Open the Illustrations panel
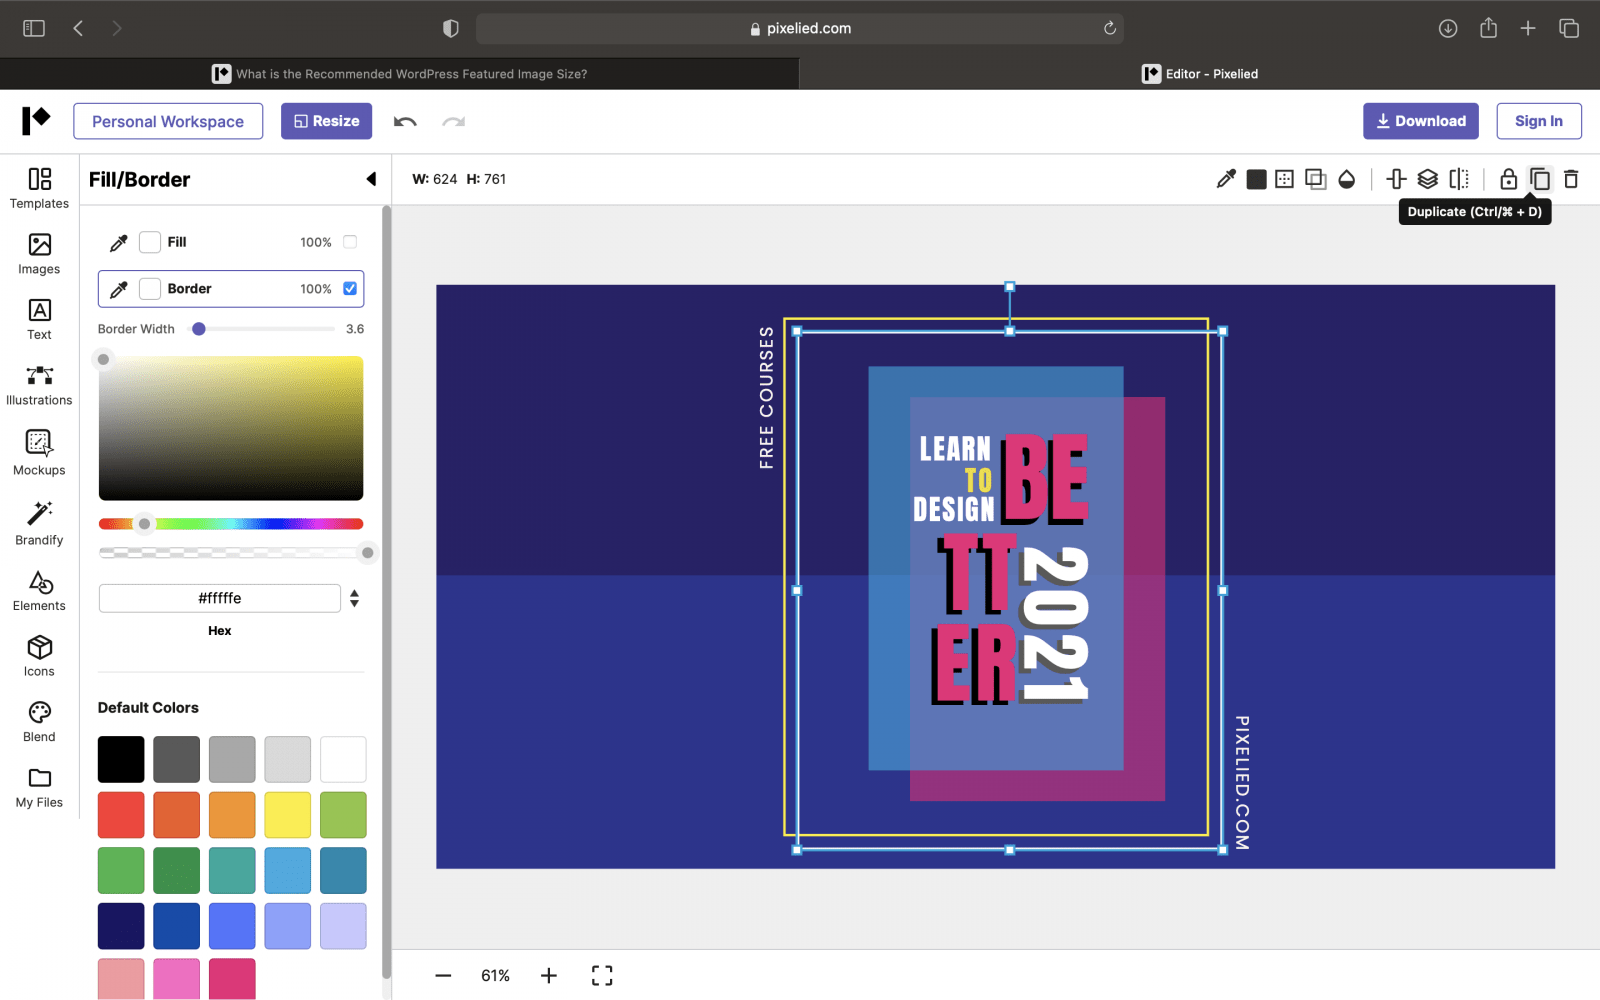This screenshot has width=1600, height=1000. pos(39,382)
